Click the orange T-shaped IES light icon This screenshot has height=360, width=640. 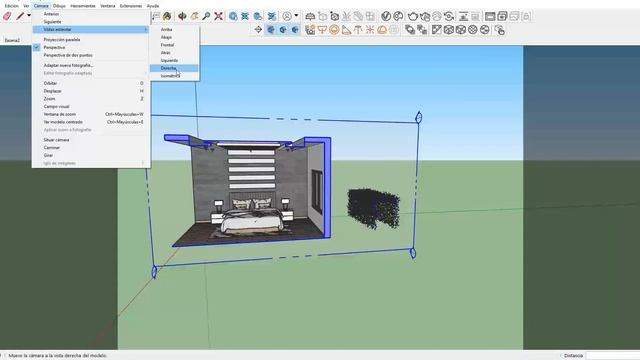pos(358,30)
